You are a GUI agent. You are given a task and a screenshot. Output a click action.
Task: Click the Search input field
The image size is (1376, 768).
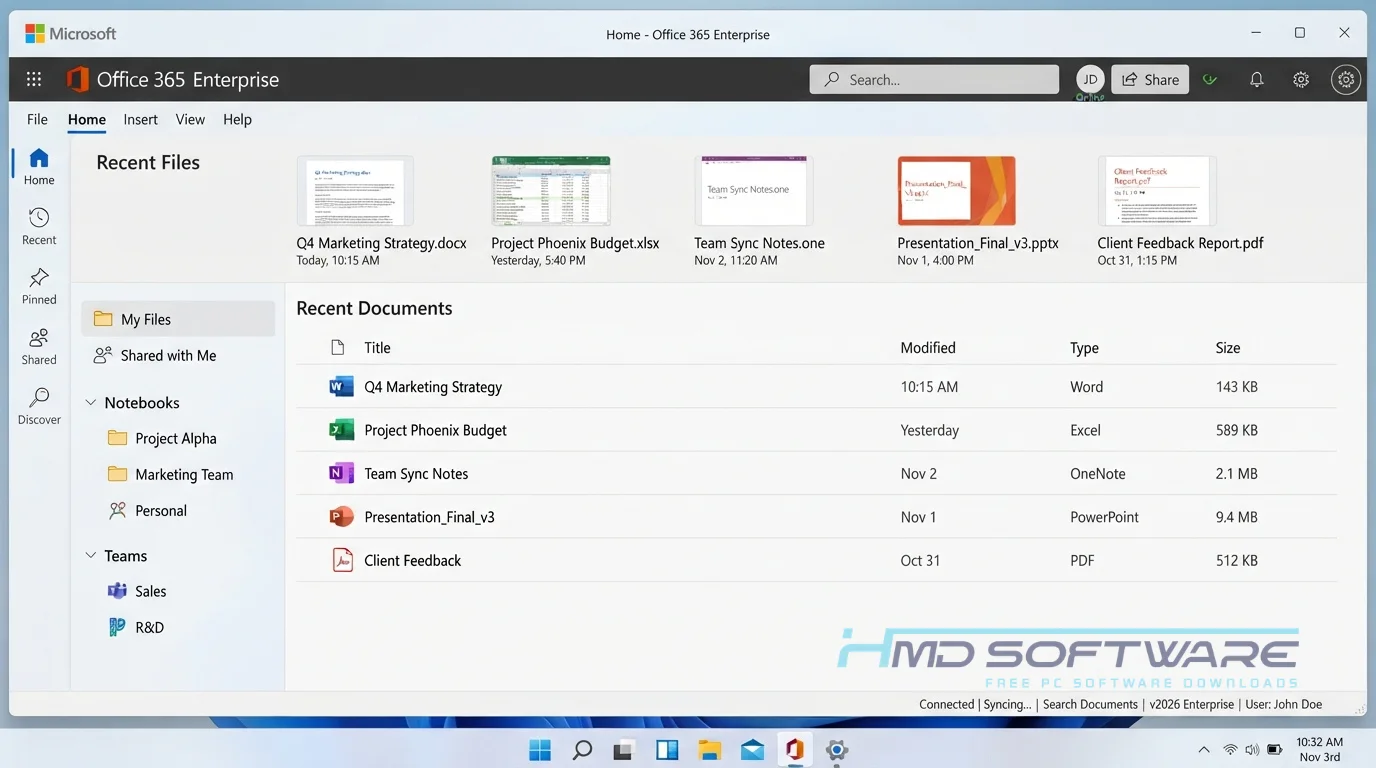click(934, 80)
